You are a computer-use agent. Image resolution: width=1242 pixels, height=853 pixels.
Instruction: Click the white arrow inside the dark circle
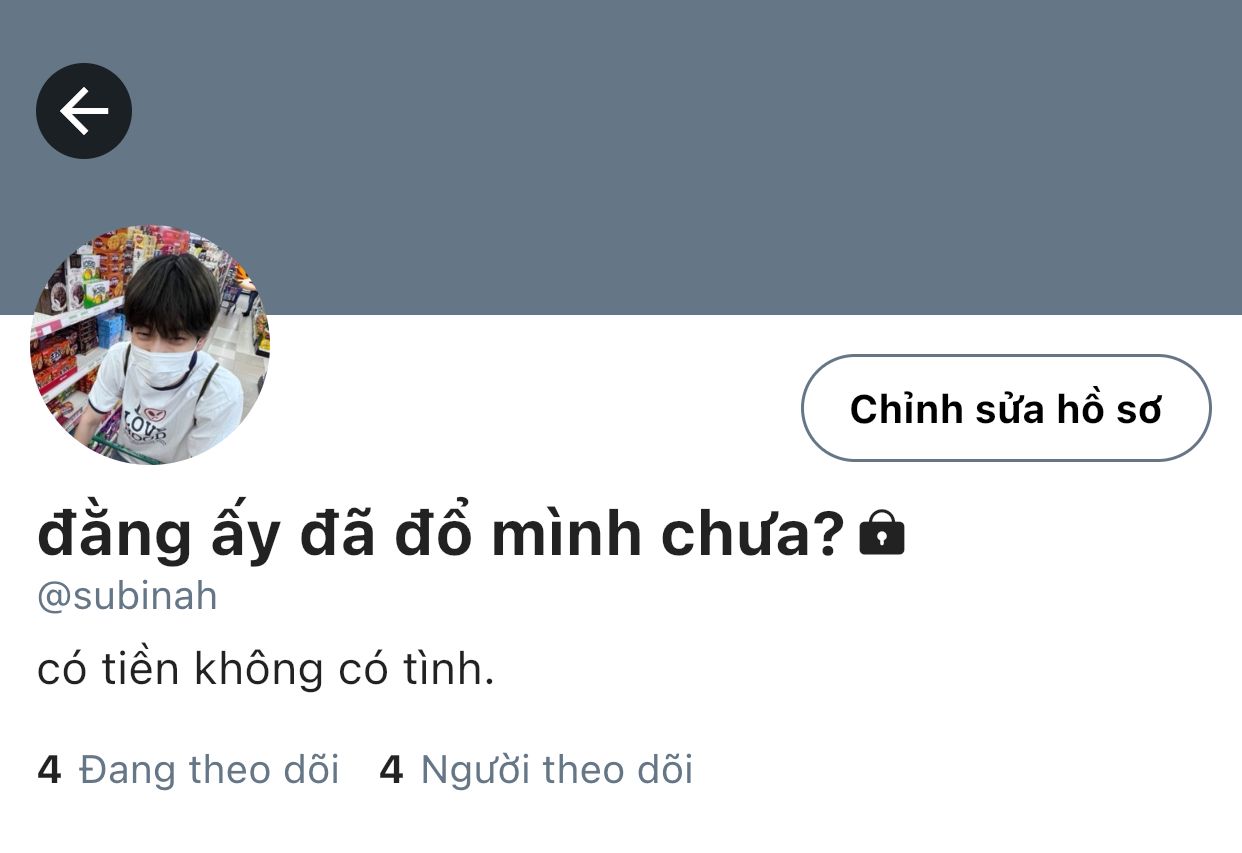84,110
